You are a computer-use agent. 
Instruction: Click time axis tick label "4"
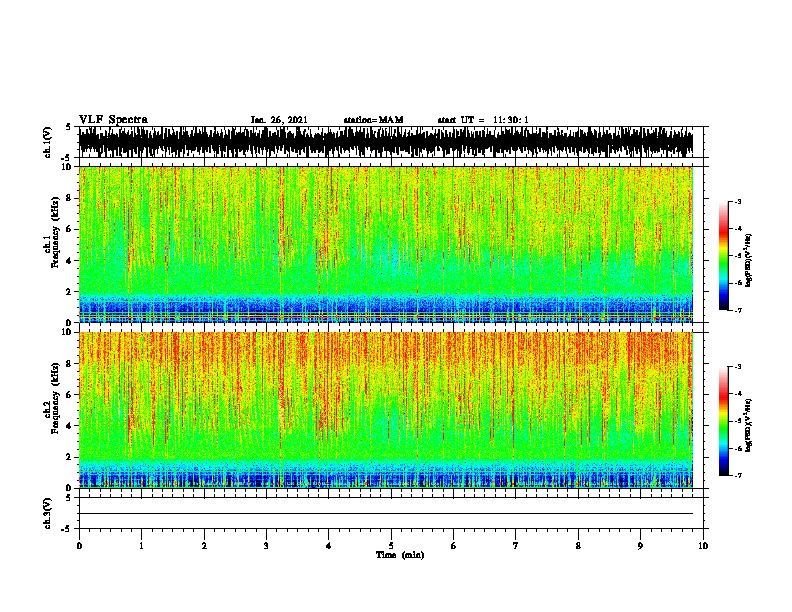[329, 546]
